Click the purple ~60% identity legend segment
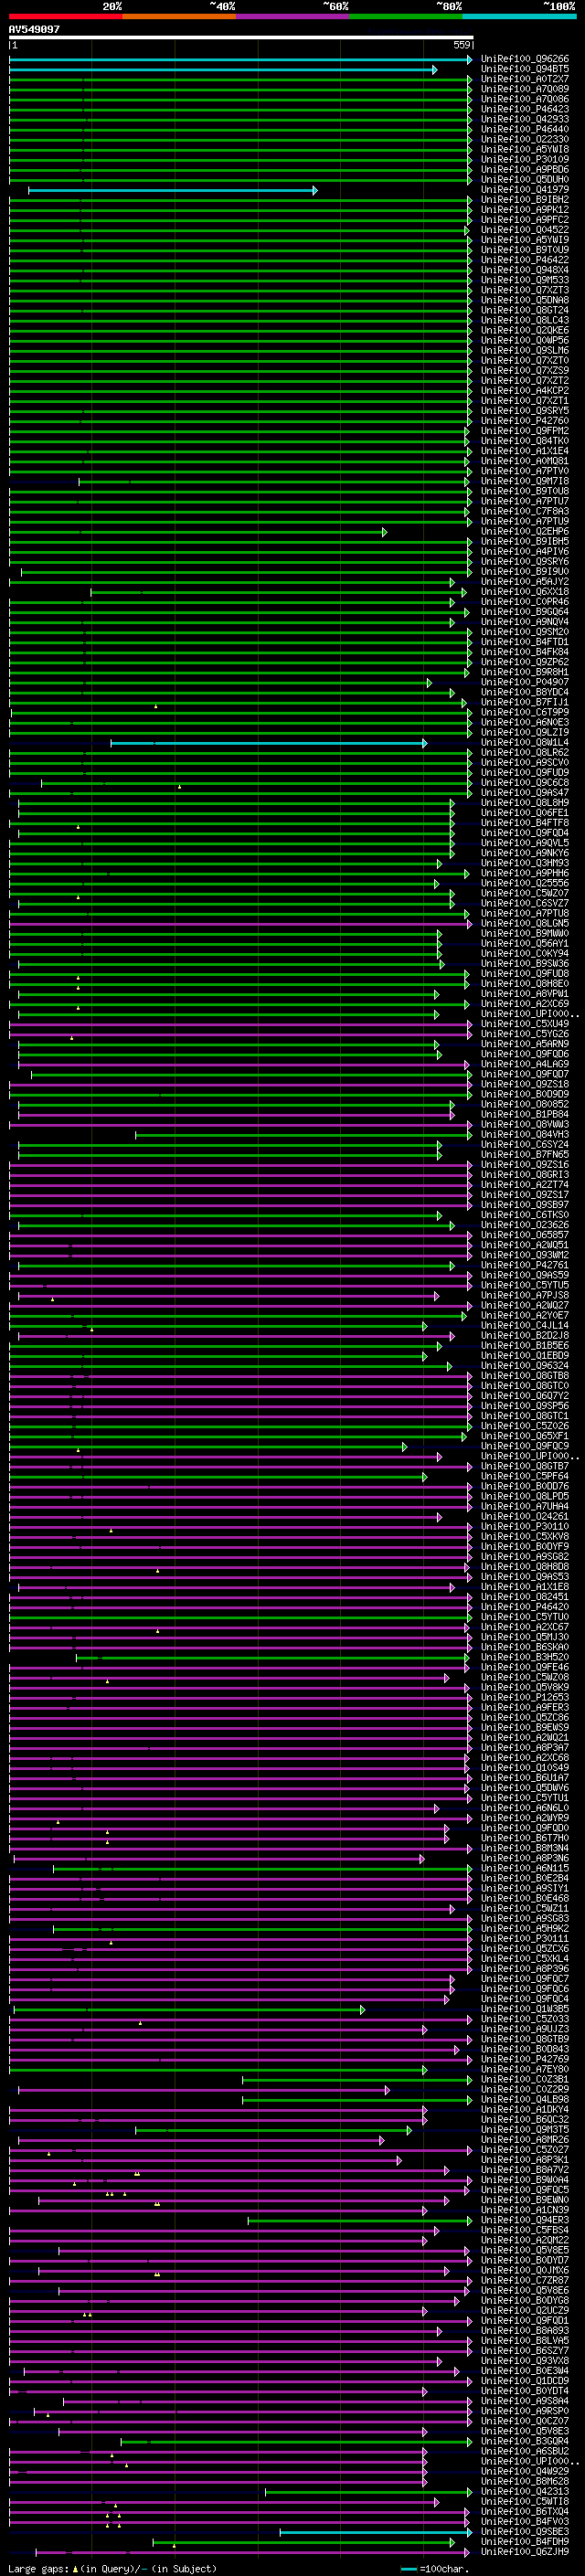 pyautogui.click(x=292, y=16)
